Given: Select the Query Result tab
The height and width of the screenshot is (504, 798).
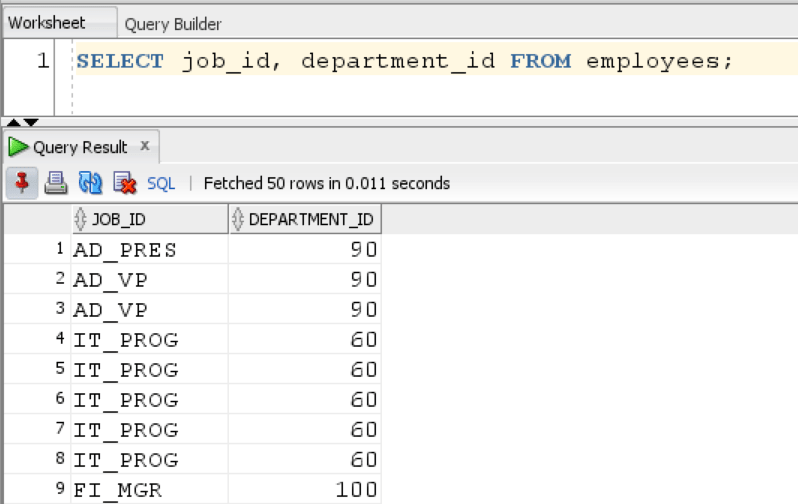Looking at the screenshot, I should (80, 147).
